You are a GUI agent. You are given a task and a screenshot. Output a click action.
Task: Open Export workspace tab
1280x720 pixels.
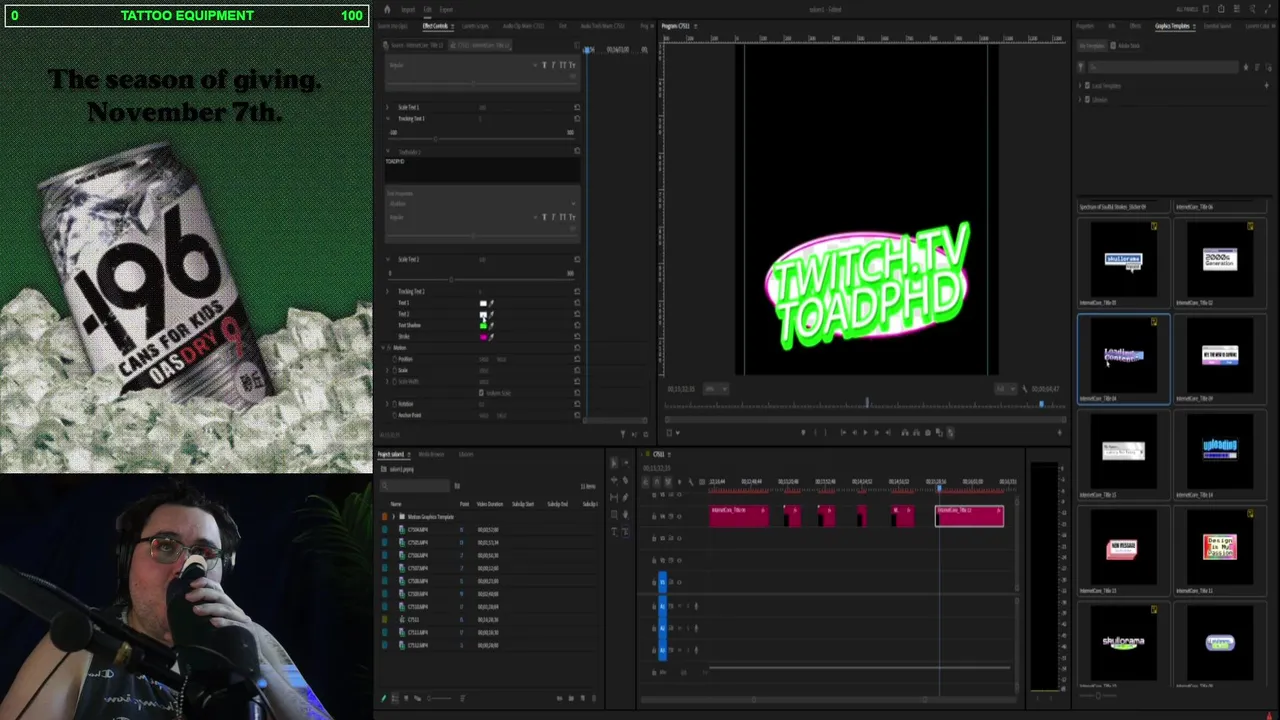446,10
